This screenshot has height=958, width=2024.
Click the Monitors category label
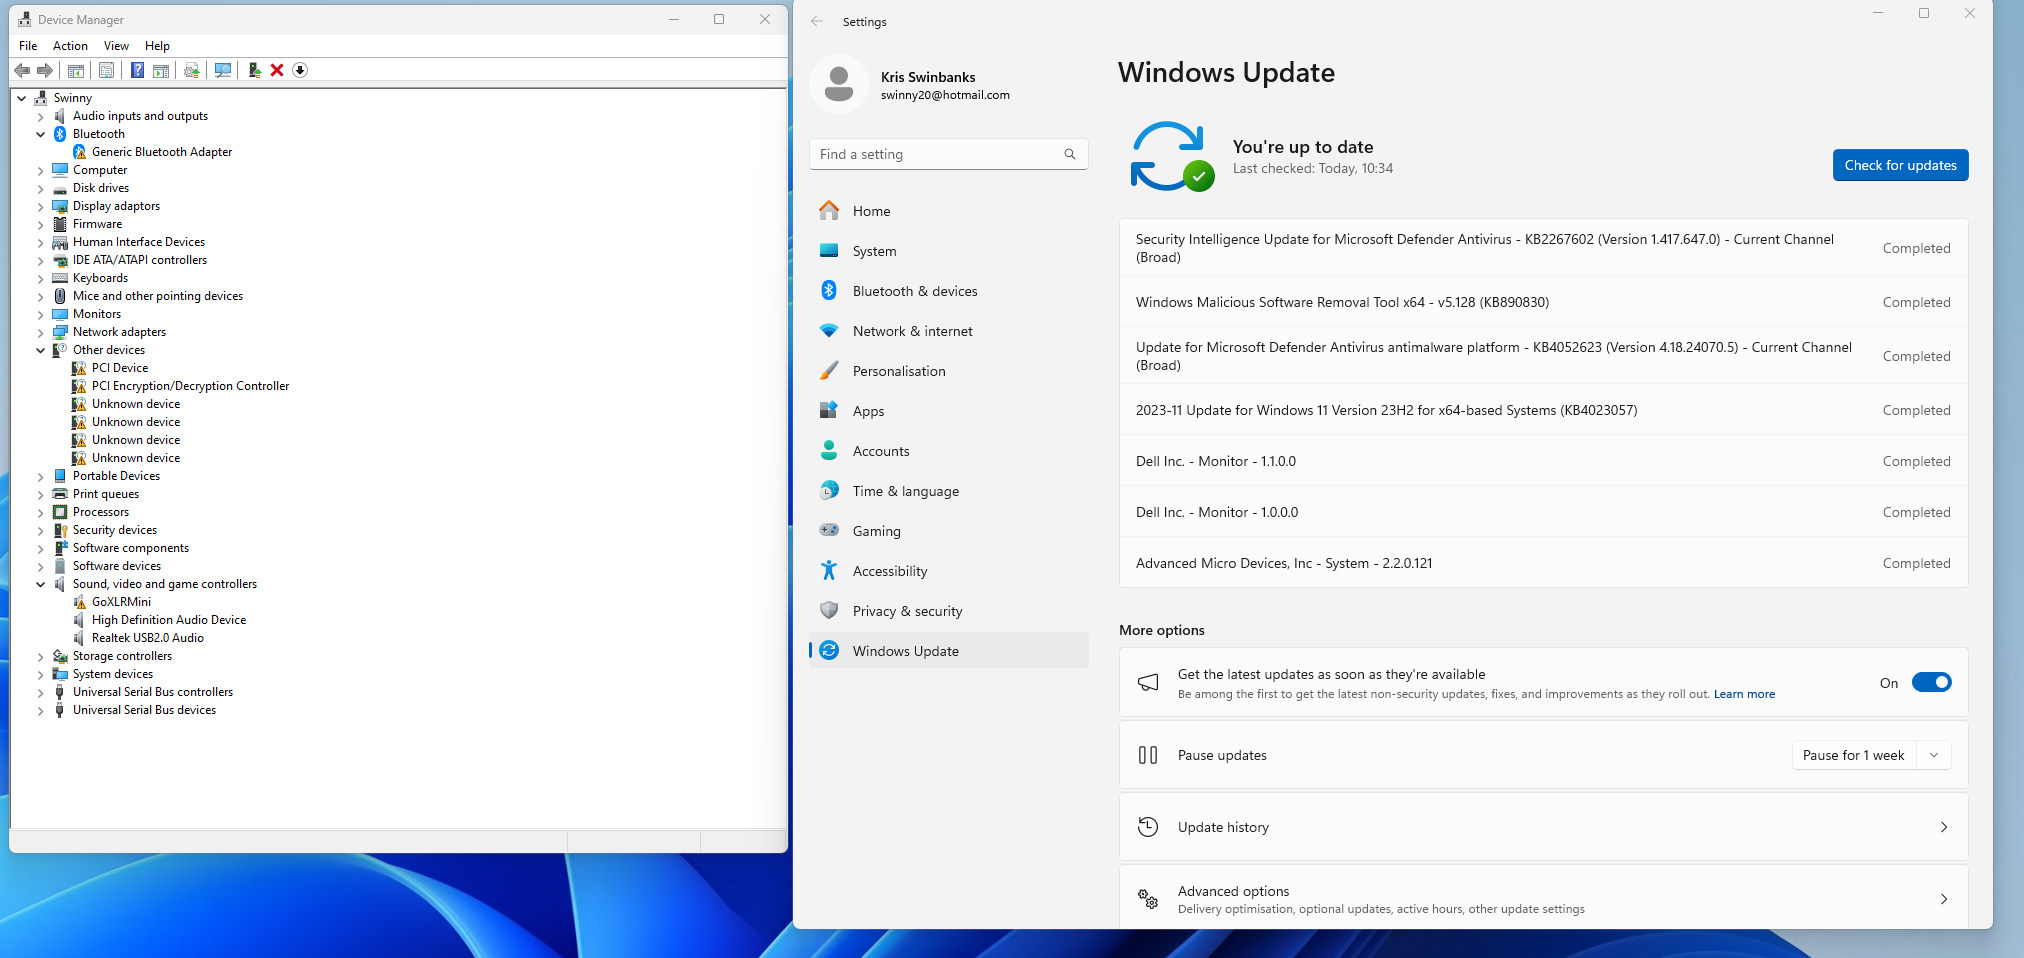click(x=97, y=314)
